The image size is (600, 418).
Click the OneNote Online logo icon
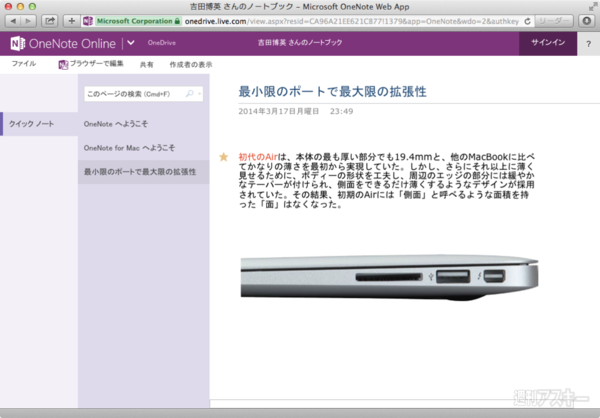[17, 44]
